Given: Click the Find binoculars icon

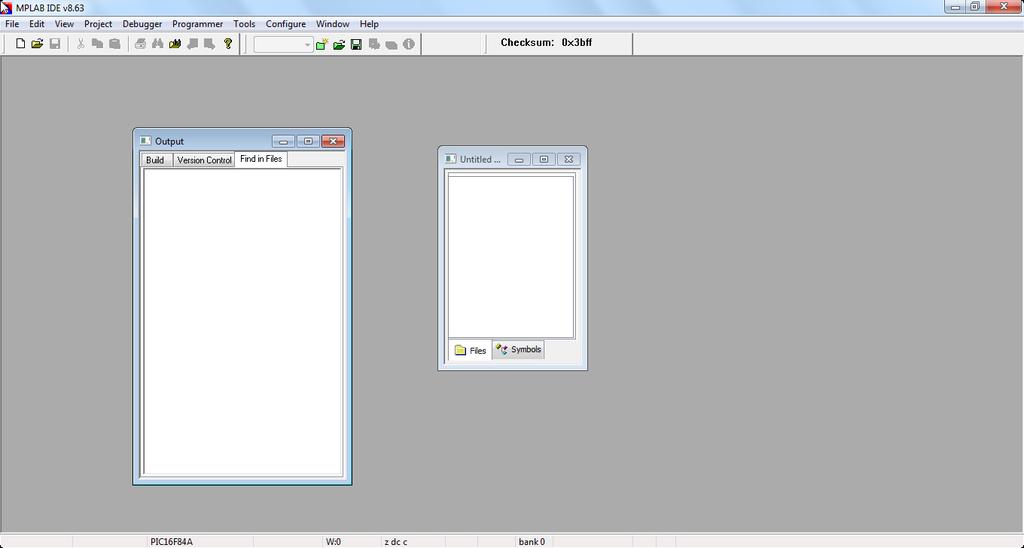Looking at the screenshot, I should click(157, 44).
